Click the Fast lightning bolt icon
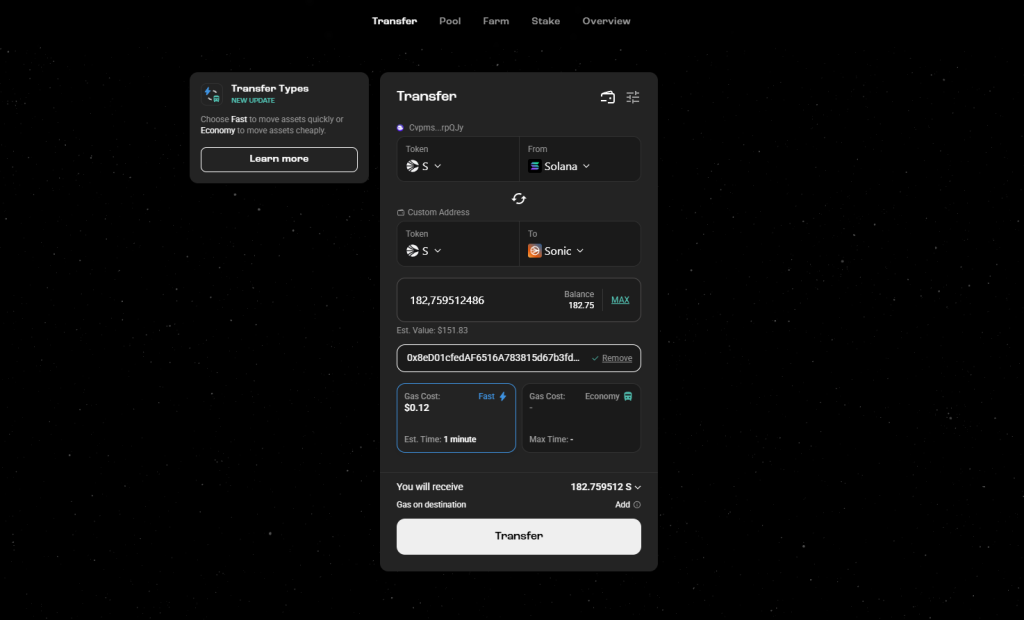 click(503, 397)
